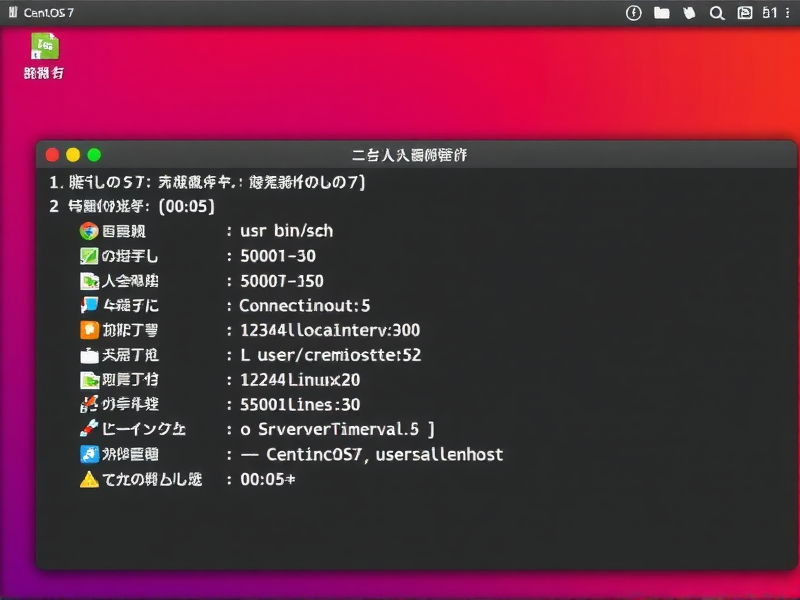Image resolution: width=800 pixels, height=600 pixels.
Task: Click the info circle icon in the menu bar
Action: tap(635, 14)
